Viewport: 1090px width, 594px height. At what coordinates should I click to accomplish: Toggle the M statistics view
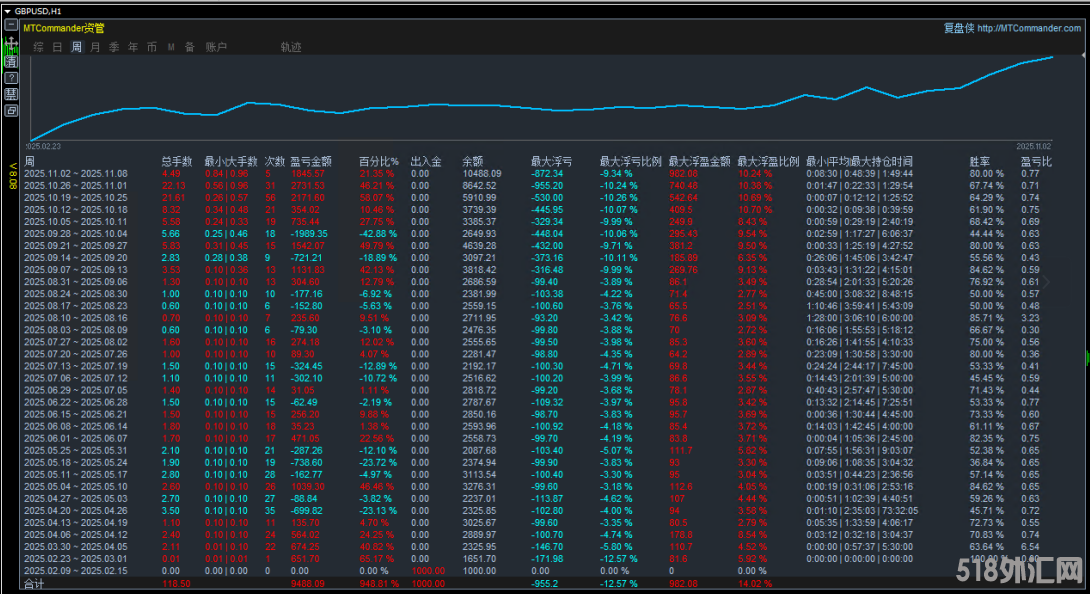click(170, 47)
